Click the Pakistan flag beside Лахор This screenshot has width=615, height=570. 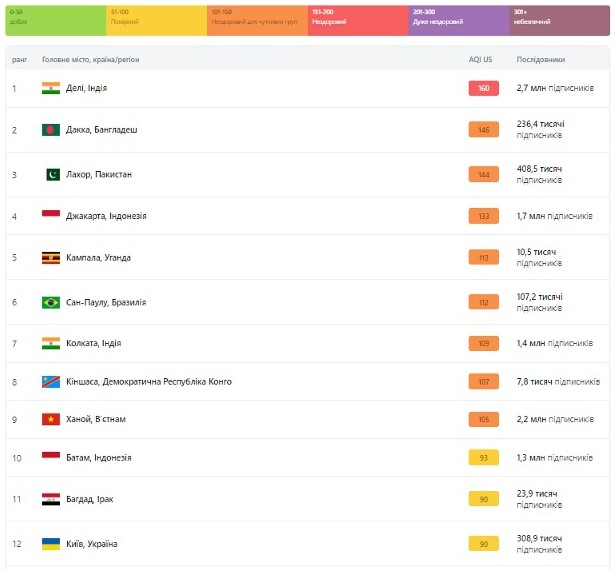[51, 175]
